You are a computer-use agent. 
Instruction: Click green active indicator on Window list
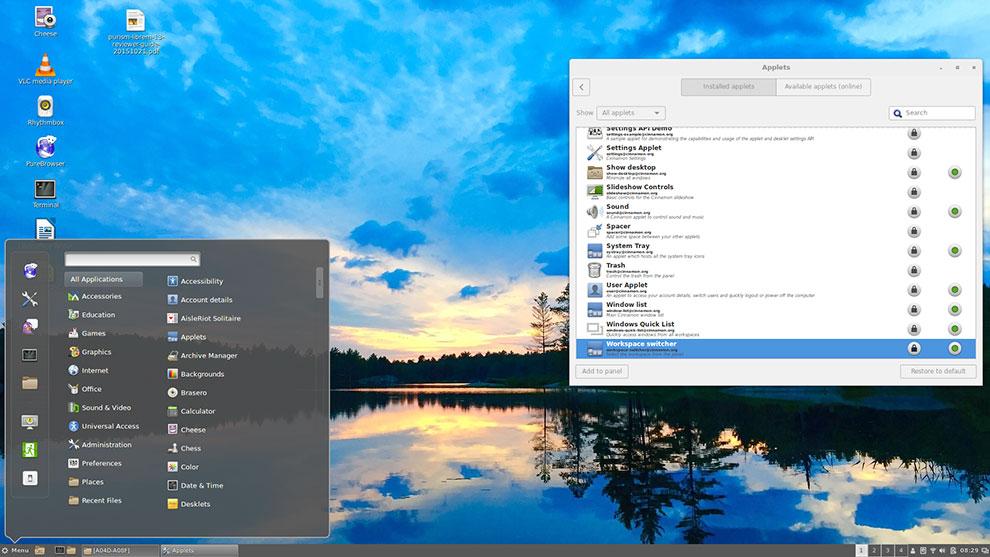(x=955, y=309)
